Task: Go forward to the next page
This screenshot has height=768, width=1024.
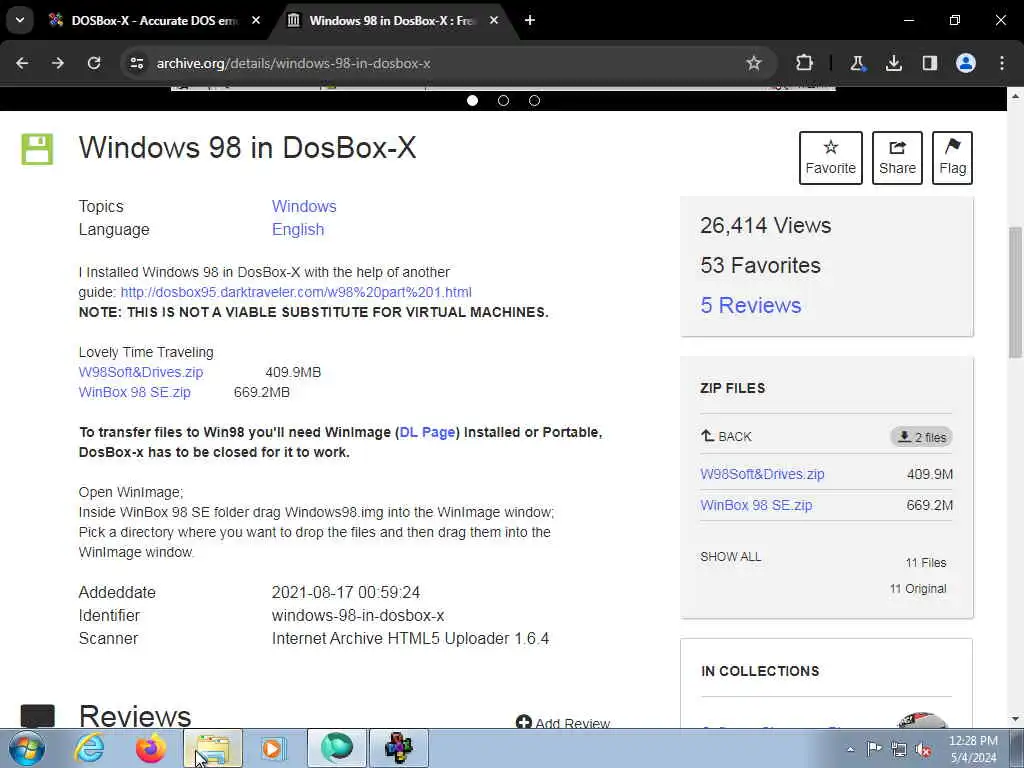Action: [58, 63]
